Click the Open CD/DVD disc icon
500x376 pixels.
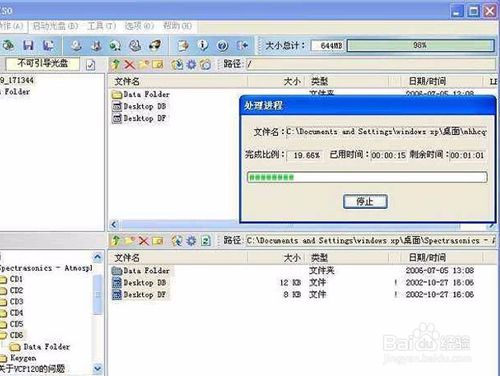(x=76, y=45)
